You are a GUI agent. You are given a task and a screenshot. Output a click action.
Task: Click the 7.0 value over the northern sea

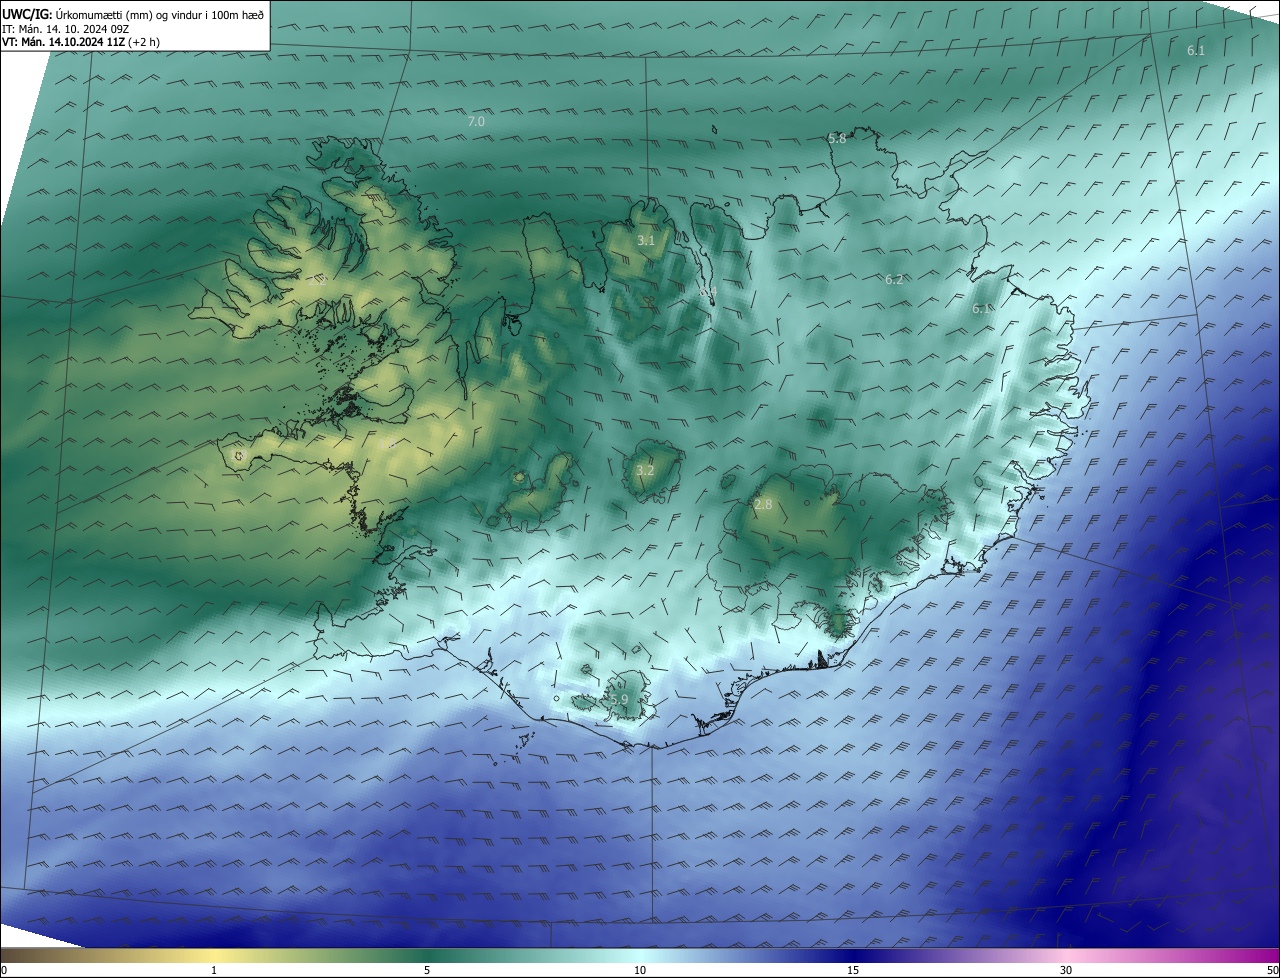pyautogui.click(x=476, y=121)
